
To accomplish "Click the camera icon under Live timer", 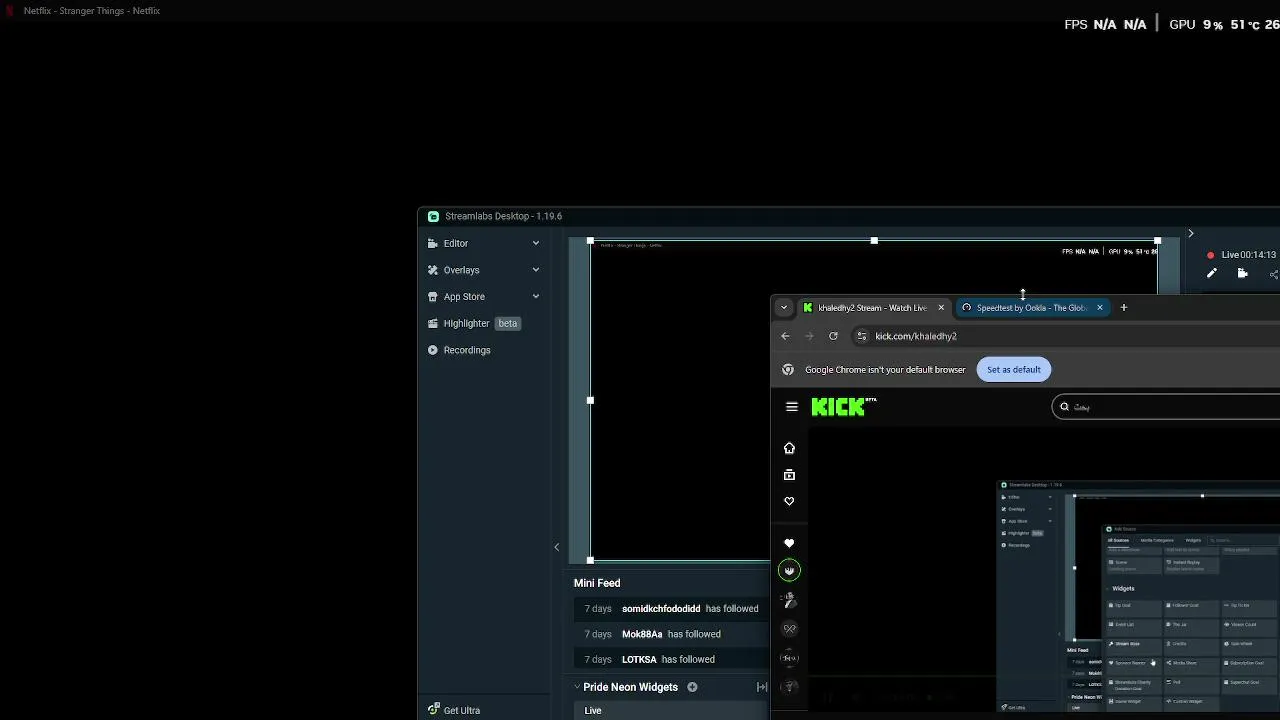I will click(1243, 274).
